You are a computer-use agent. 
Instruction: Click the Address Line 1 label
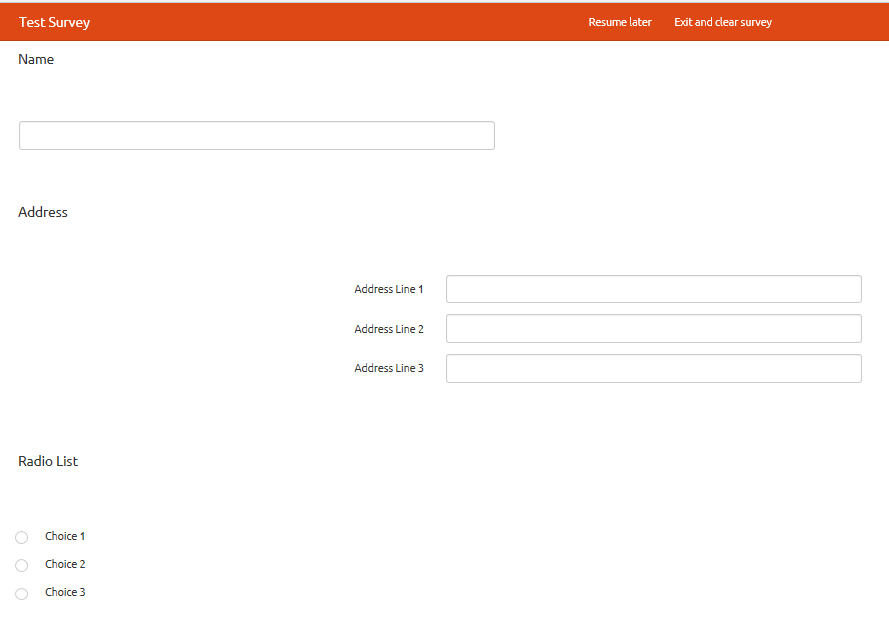[x=388, y=289]
